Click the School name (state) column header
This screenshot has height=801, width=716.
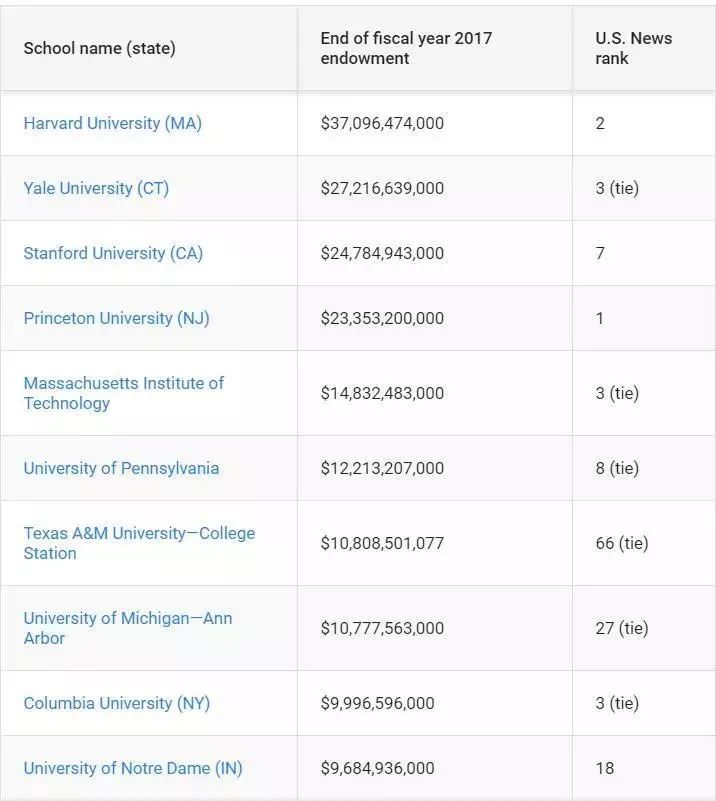99,49
